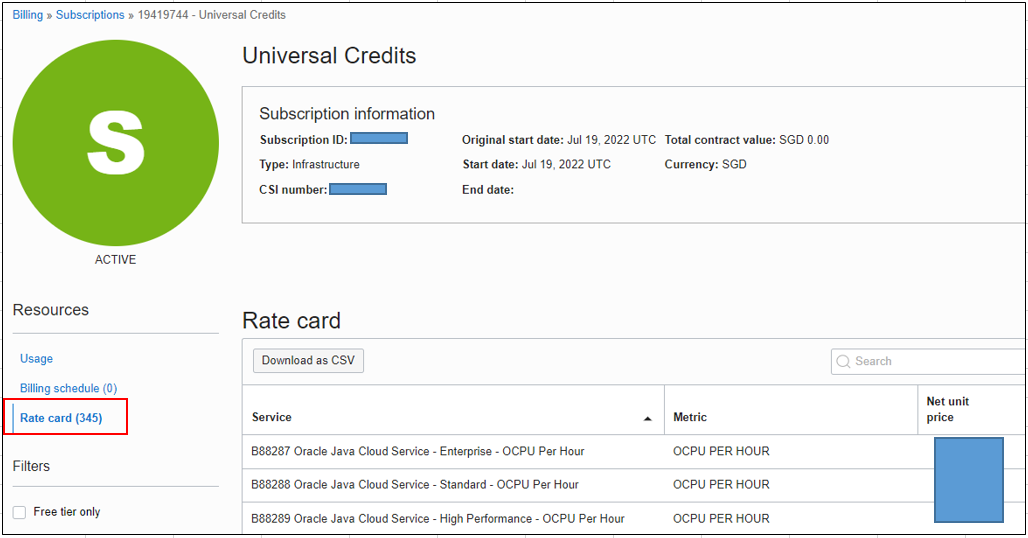1028x538 pixels.
Task: Click Start date Jul 19, 2022 UTC
Action: pos(536,164)
